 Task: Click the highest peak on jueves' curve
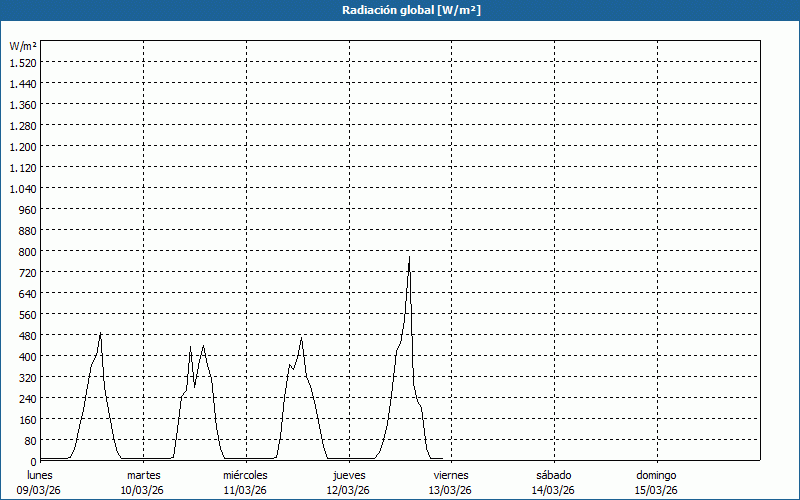409,258
